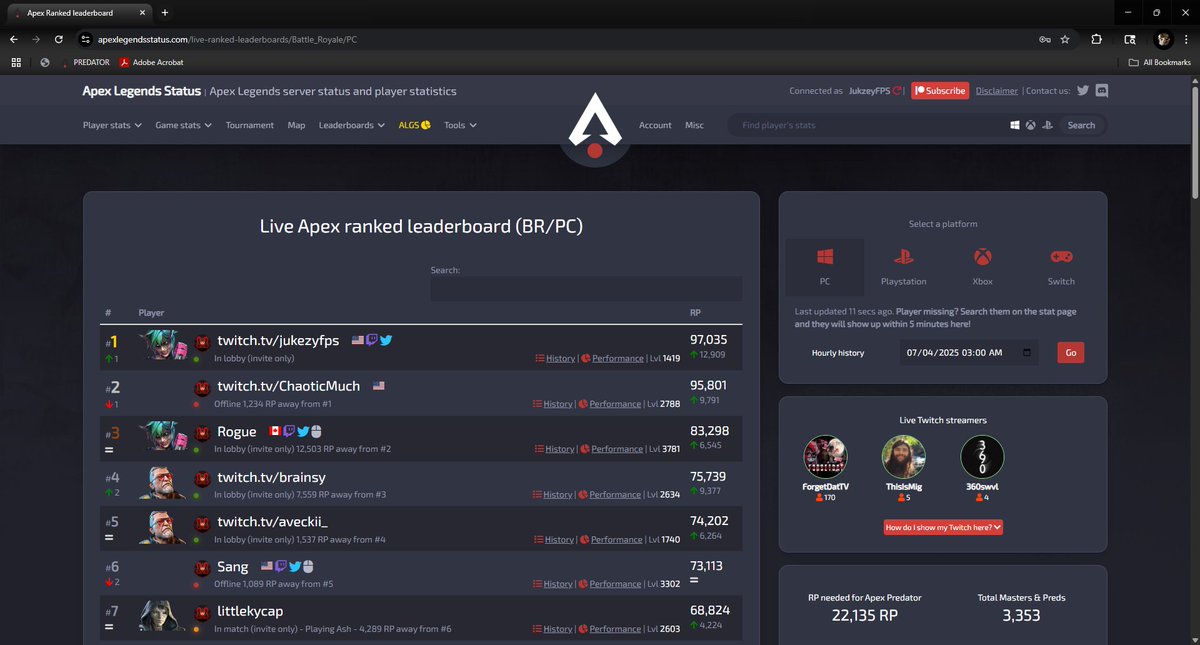Open the hourly history date and time field
This screenshot has height=645, width=1200.
969,353
